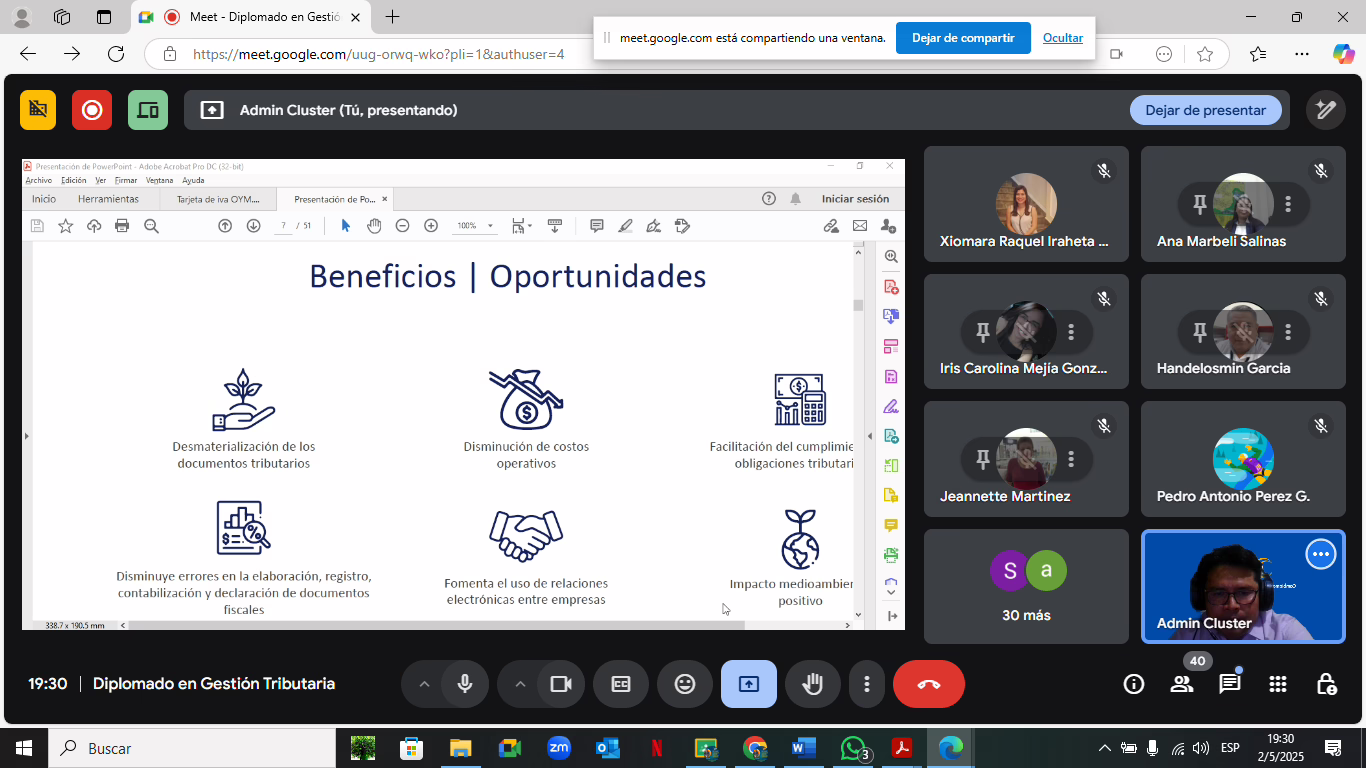Click the red hang up call button

(x=928, y=684)
